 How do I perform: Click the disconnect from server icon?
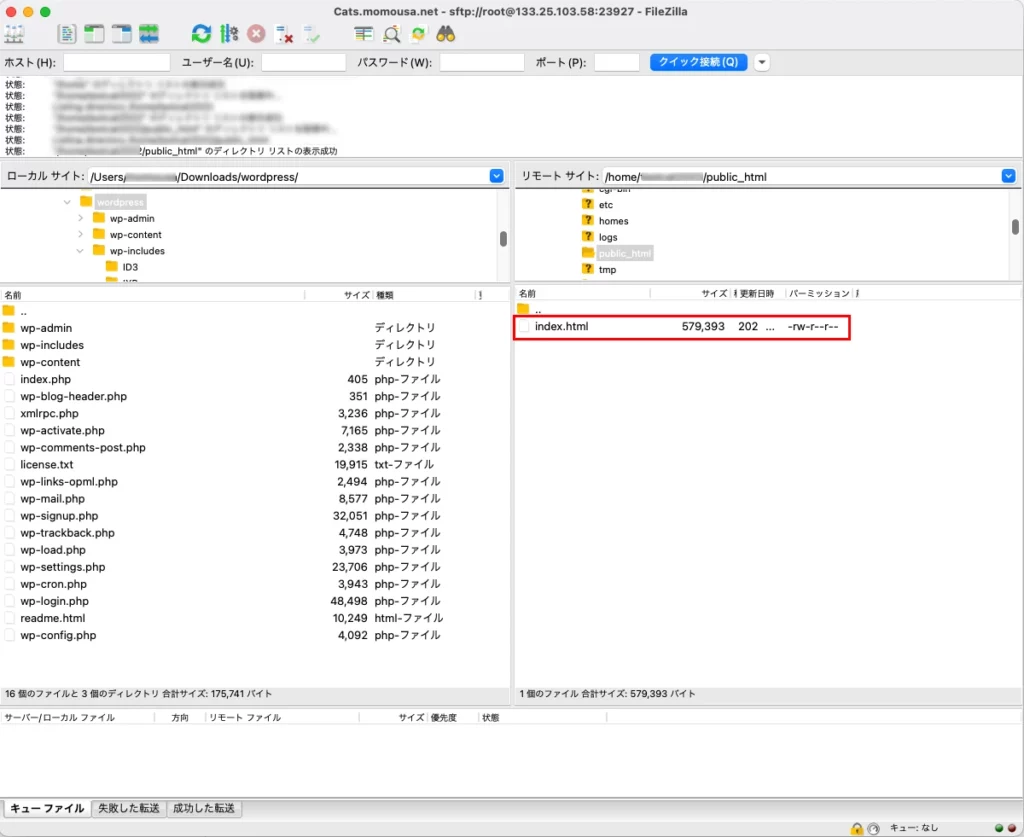click(x=284, y=34)
